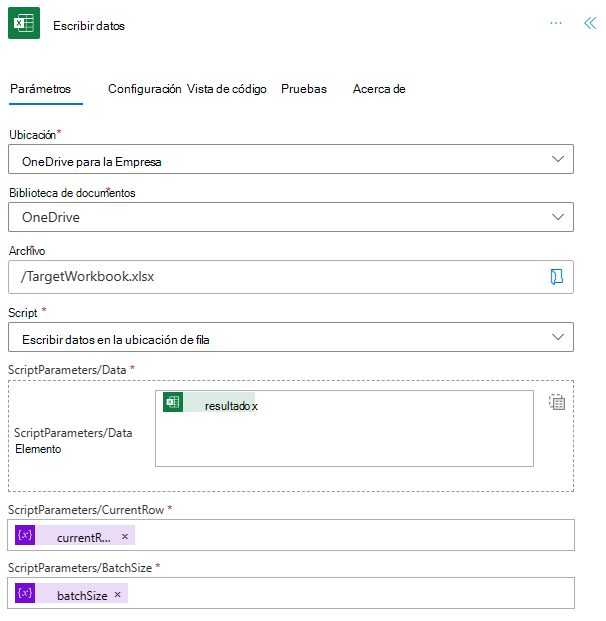The image size is (606, 621).
Task: Open the Script selection dropdown
Action: 557,338
